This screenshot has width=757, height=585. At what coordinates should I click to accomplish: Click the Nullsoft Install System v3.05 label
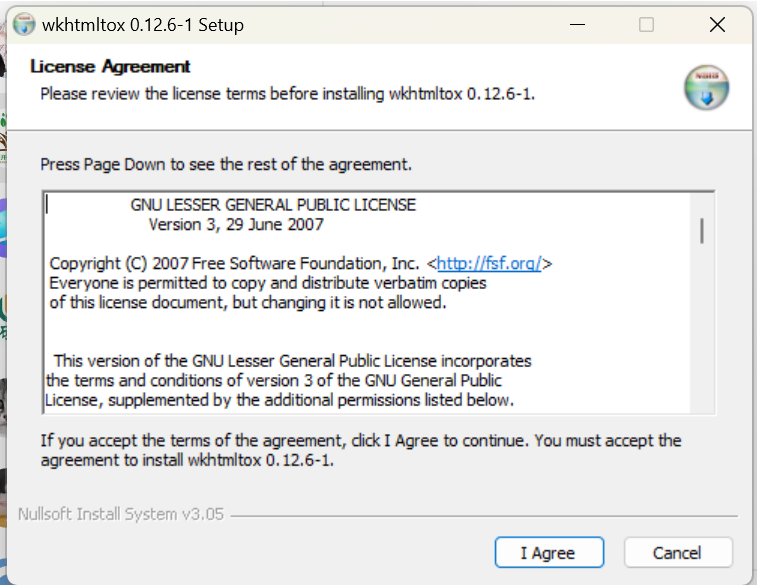pyautogui.click(x=121, y=514)
